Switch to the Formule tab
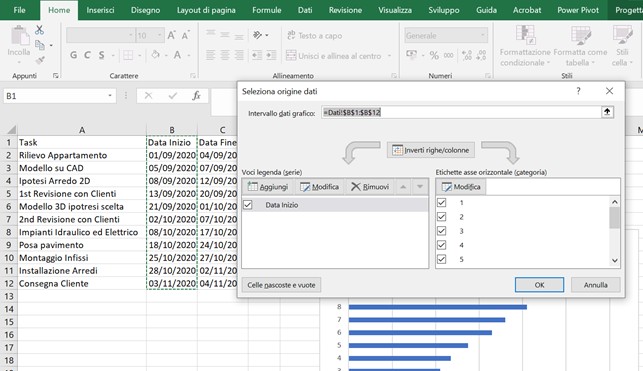The width and height of the screenshot is (643, 371). [267, 10]
